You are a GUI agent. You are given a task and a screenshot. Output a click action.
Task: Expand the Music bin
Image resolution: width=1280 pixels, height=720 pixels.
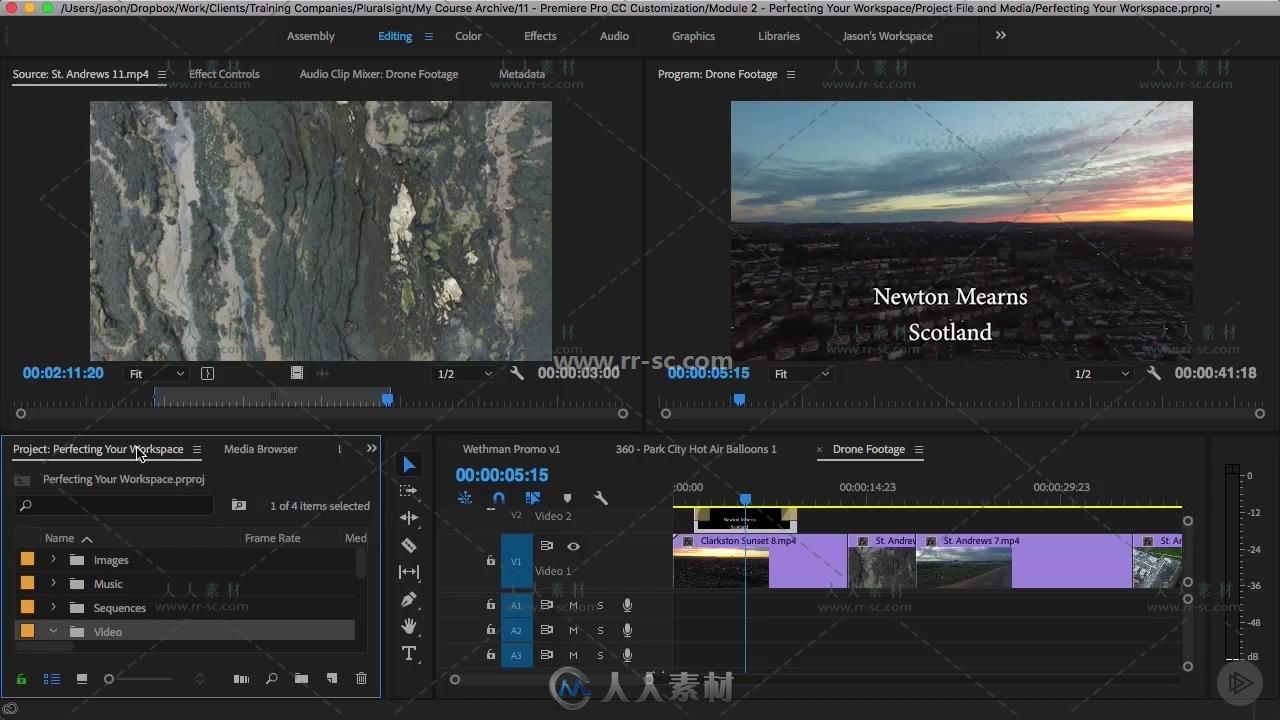(53, 584)
